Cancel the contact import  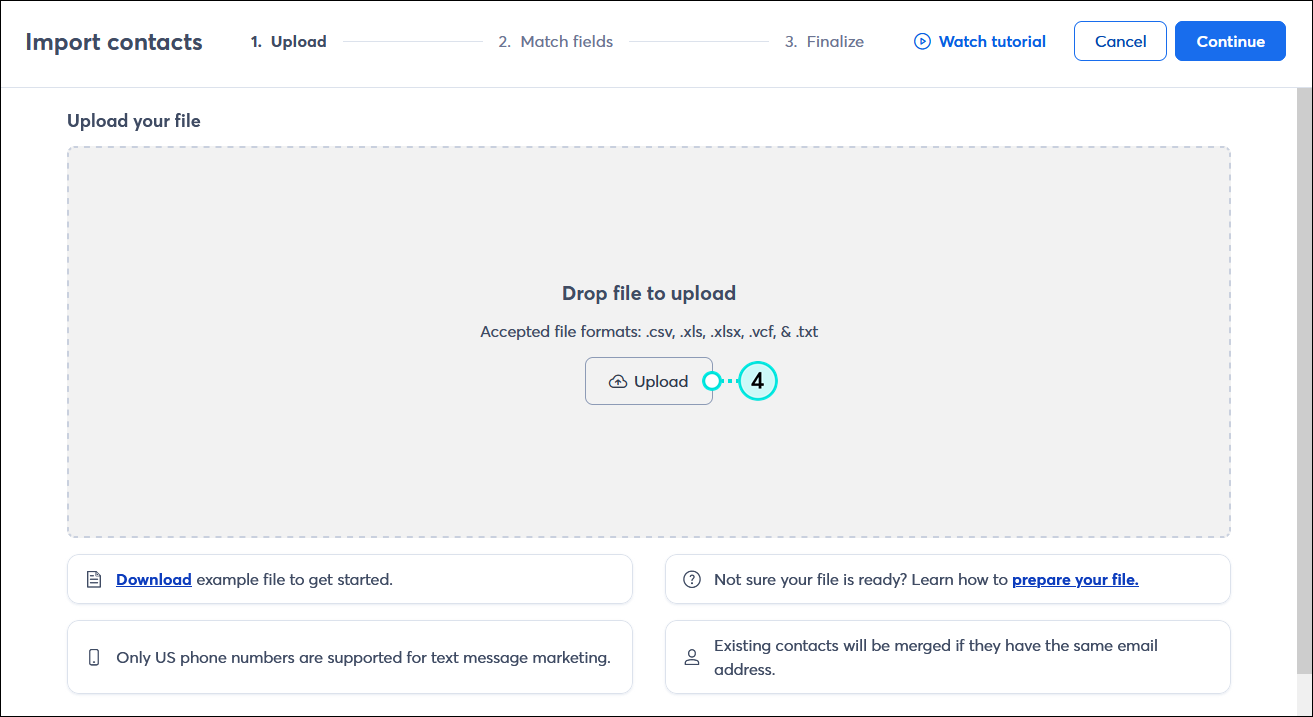[1120, 41]
